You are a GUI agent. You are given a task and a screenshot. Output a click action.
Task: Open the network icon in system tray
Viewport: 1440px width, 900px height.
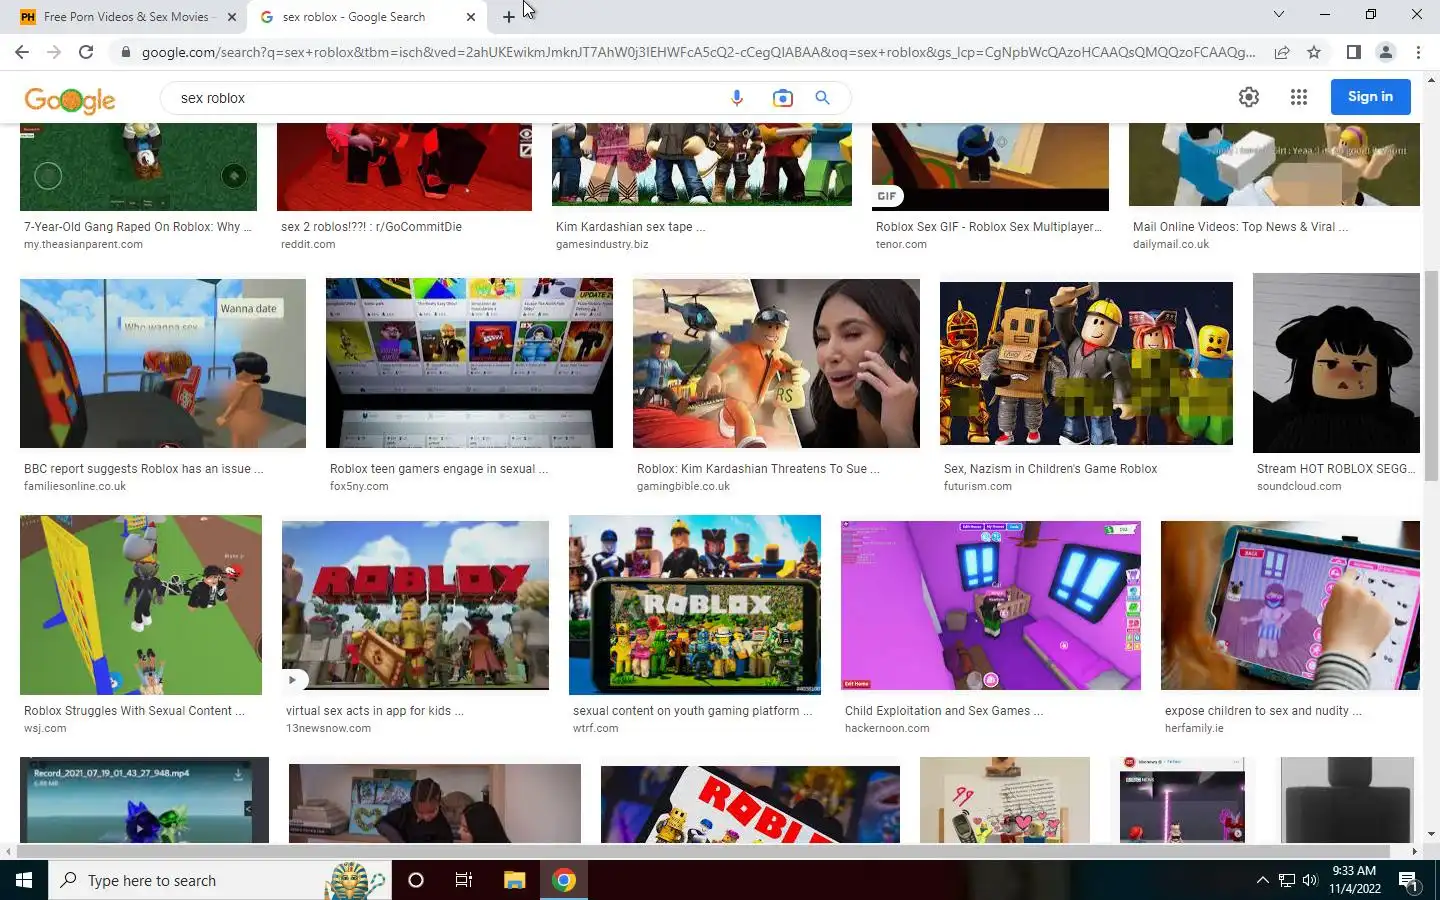[1287, 880]
